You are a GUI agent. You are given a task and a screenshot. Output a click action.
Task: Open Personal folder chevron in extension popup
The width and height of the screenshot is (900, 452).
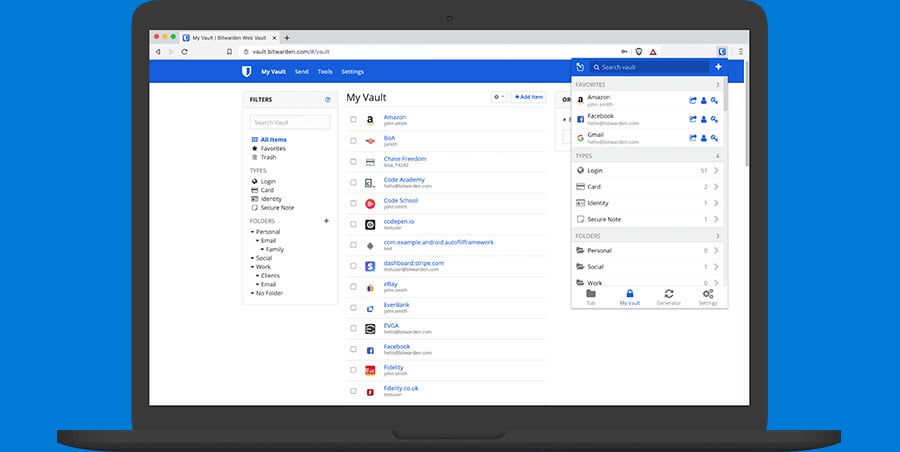(716, 250)
